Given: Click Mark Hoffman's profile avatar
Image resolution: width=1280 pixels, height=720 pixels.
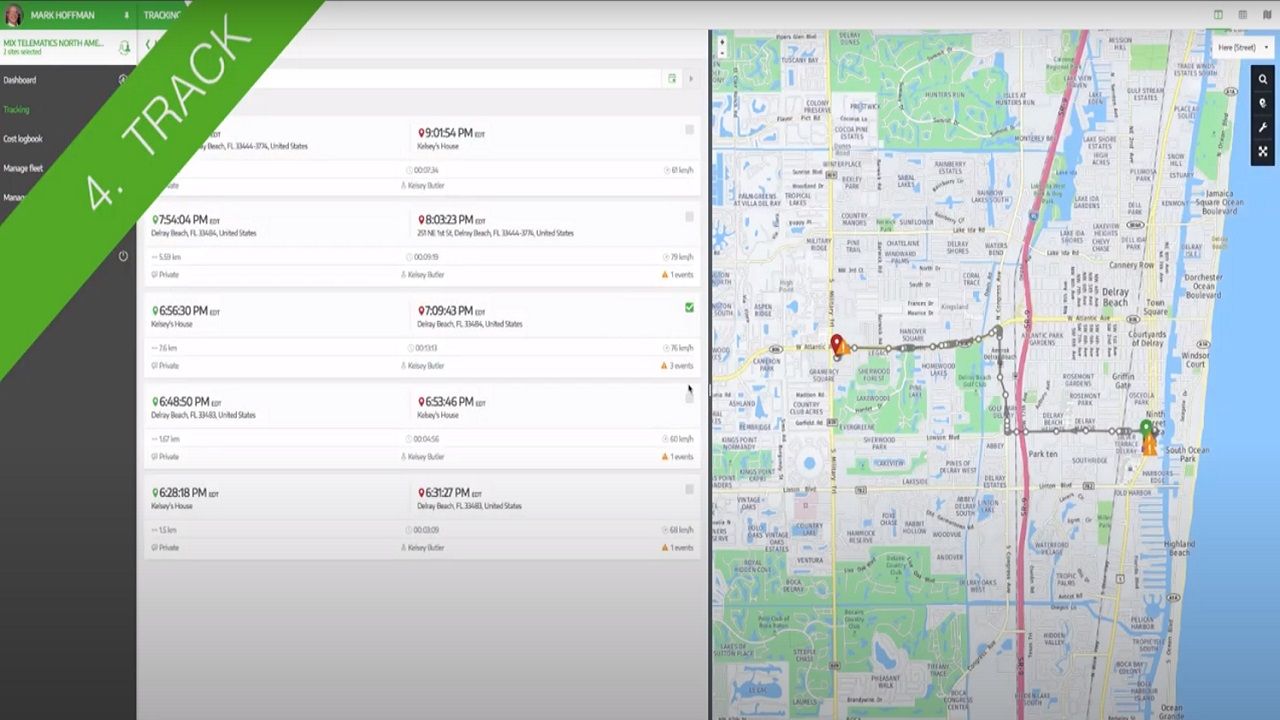Looking at the screenshot, I should 14,15.
